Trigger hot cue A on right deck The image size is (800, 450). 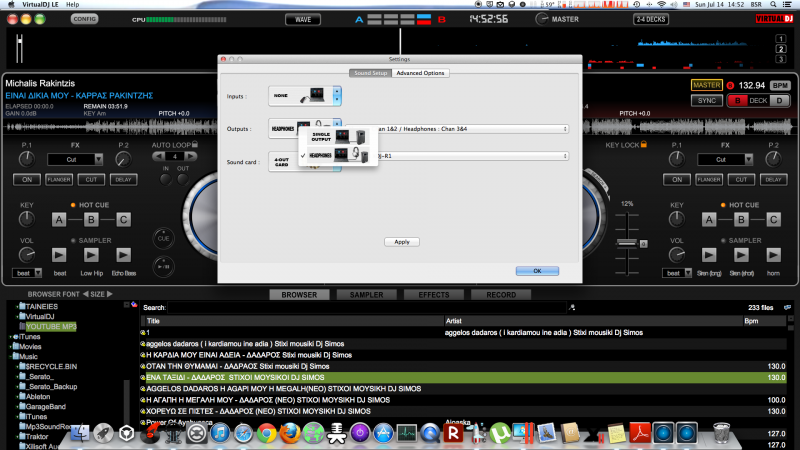coord(709,220)
